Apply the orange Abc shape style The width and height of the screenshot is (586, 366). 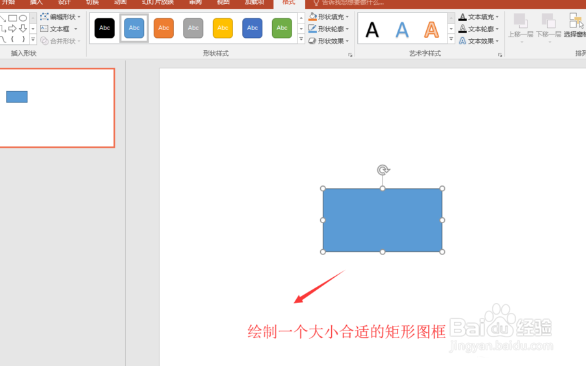(x=164, y=28)
